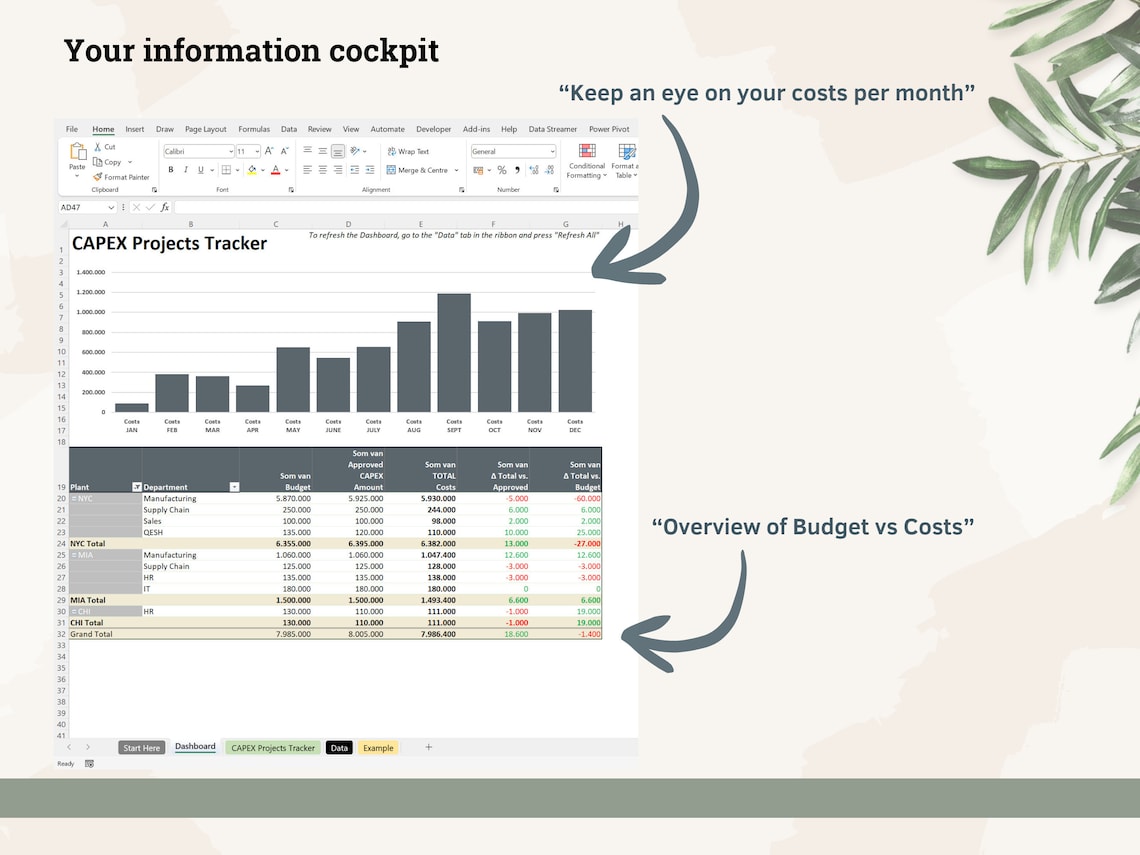Toggle underline formatting
The image size is (1140, 855).
198,169
